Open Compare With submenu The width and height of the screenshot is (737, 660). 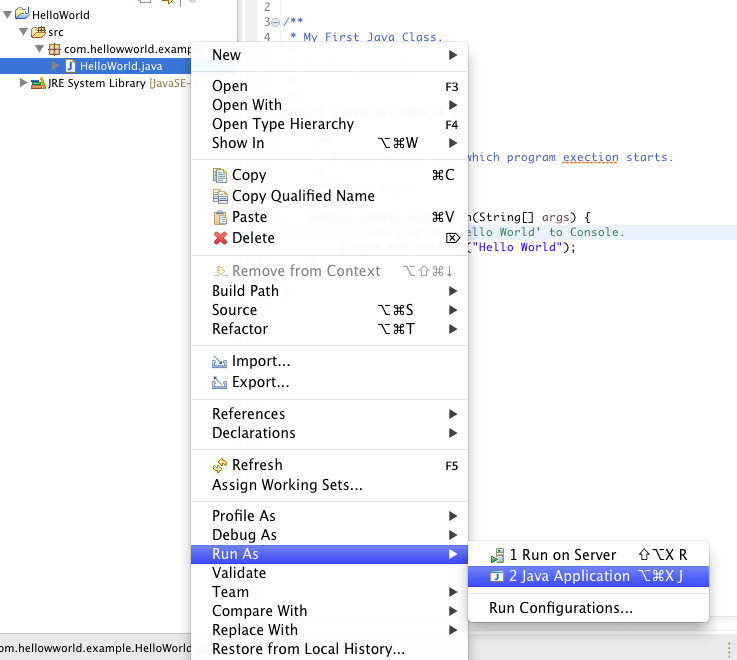tap(329, 611)
